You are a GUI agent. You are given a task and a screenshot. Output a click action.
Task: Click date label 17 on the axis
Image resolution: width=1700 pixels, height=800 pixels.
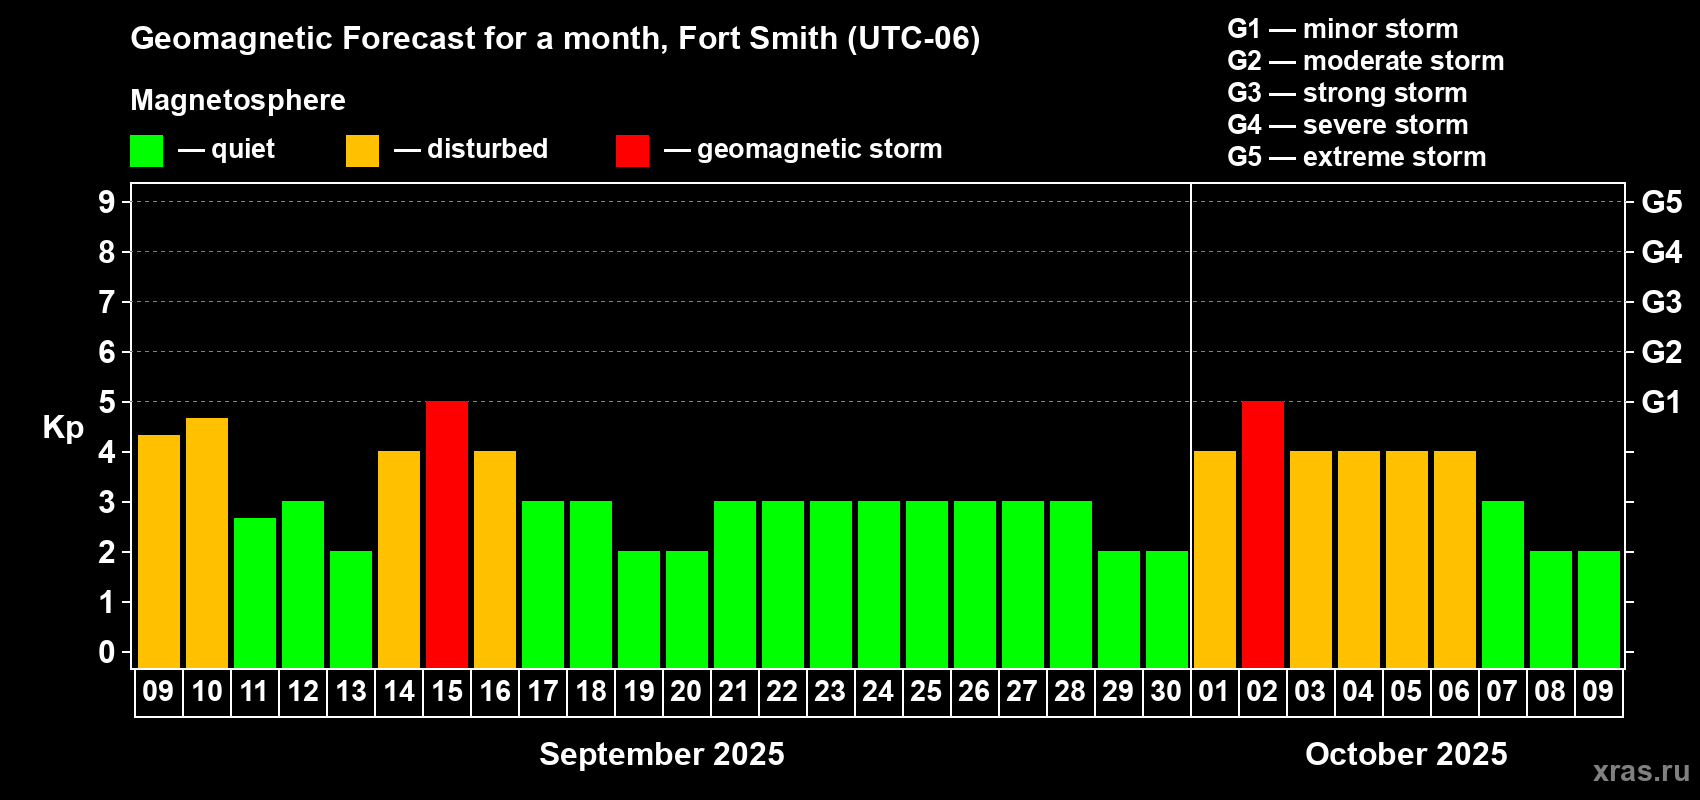(543, 691)
